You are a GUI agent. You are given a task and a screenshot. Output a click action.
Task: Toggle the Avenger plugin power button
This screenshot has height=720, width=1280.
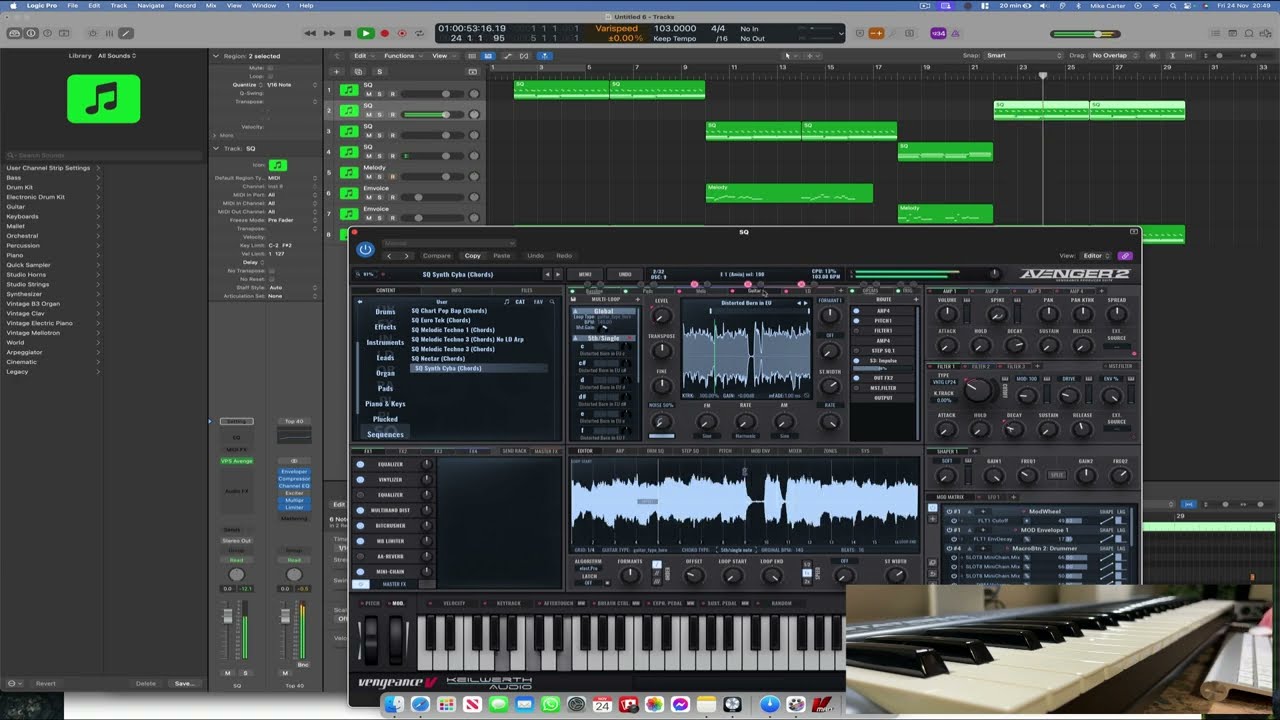point(365,249)
